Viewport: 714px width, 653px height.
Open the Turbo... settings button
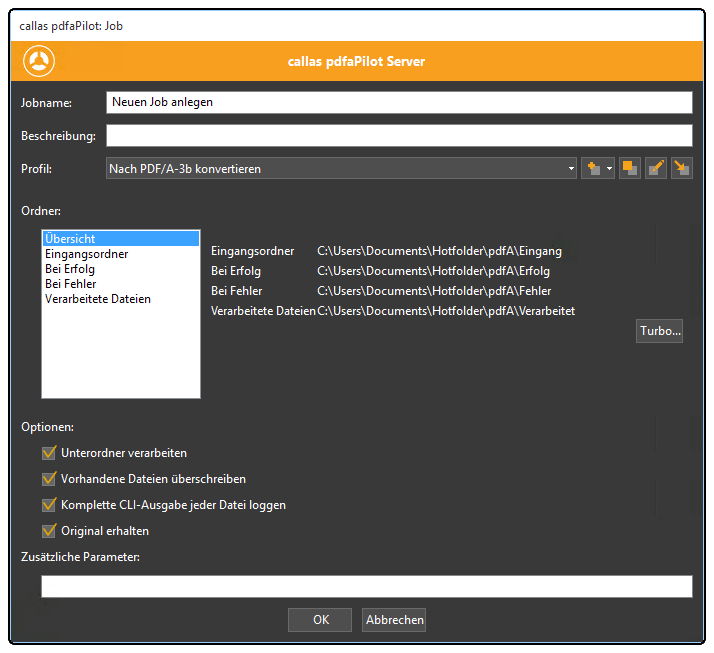click(659, 331)
